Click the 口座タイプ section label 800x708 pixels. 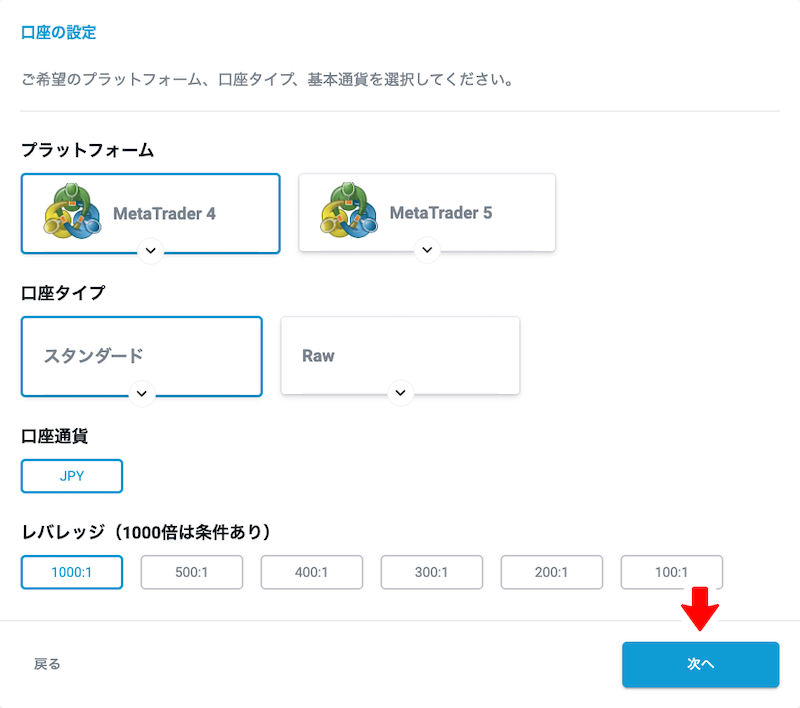point(63,293)
